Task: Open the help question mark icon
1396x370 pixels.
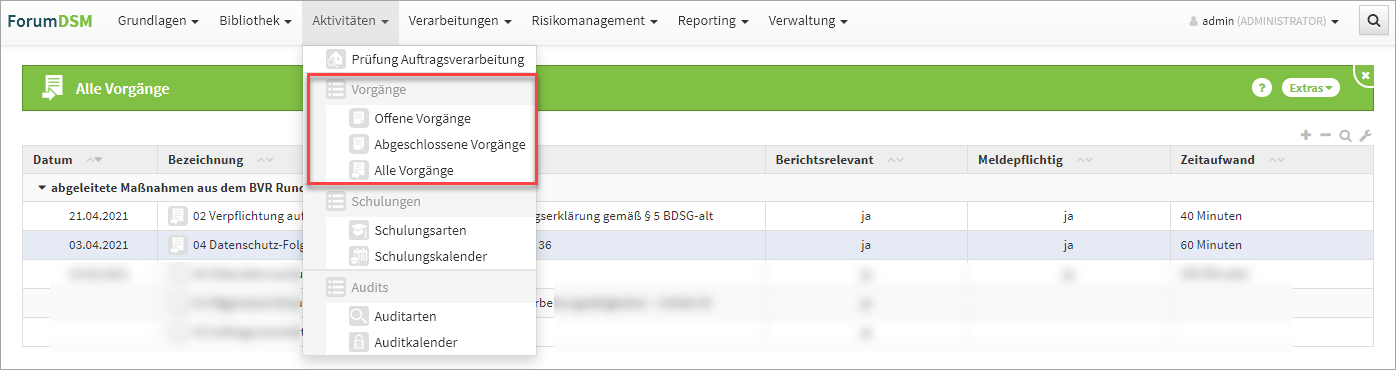Action: (x=1262, y=88)
